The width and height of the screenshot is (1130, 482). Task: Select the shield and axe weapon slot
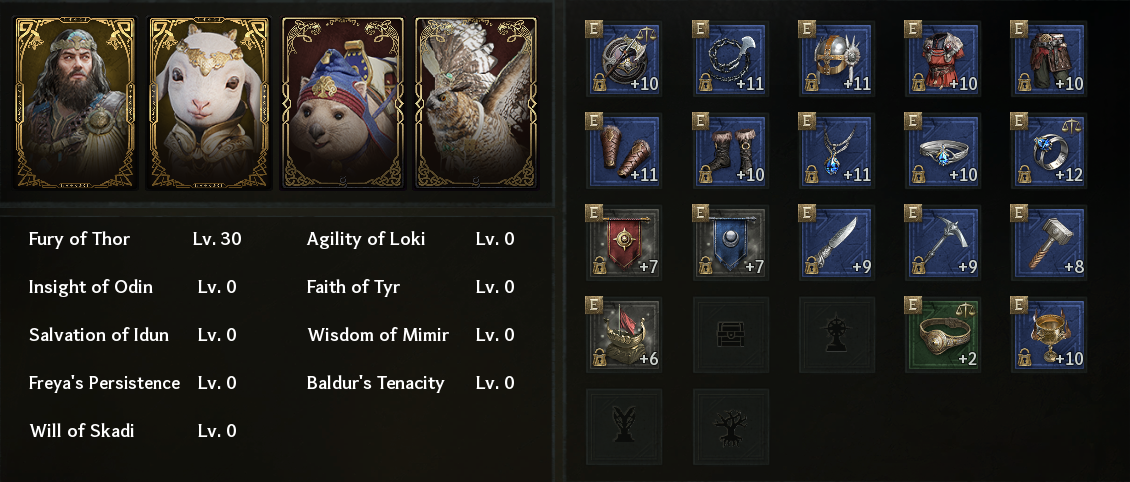click(x=623, y=59)
